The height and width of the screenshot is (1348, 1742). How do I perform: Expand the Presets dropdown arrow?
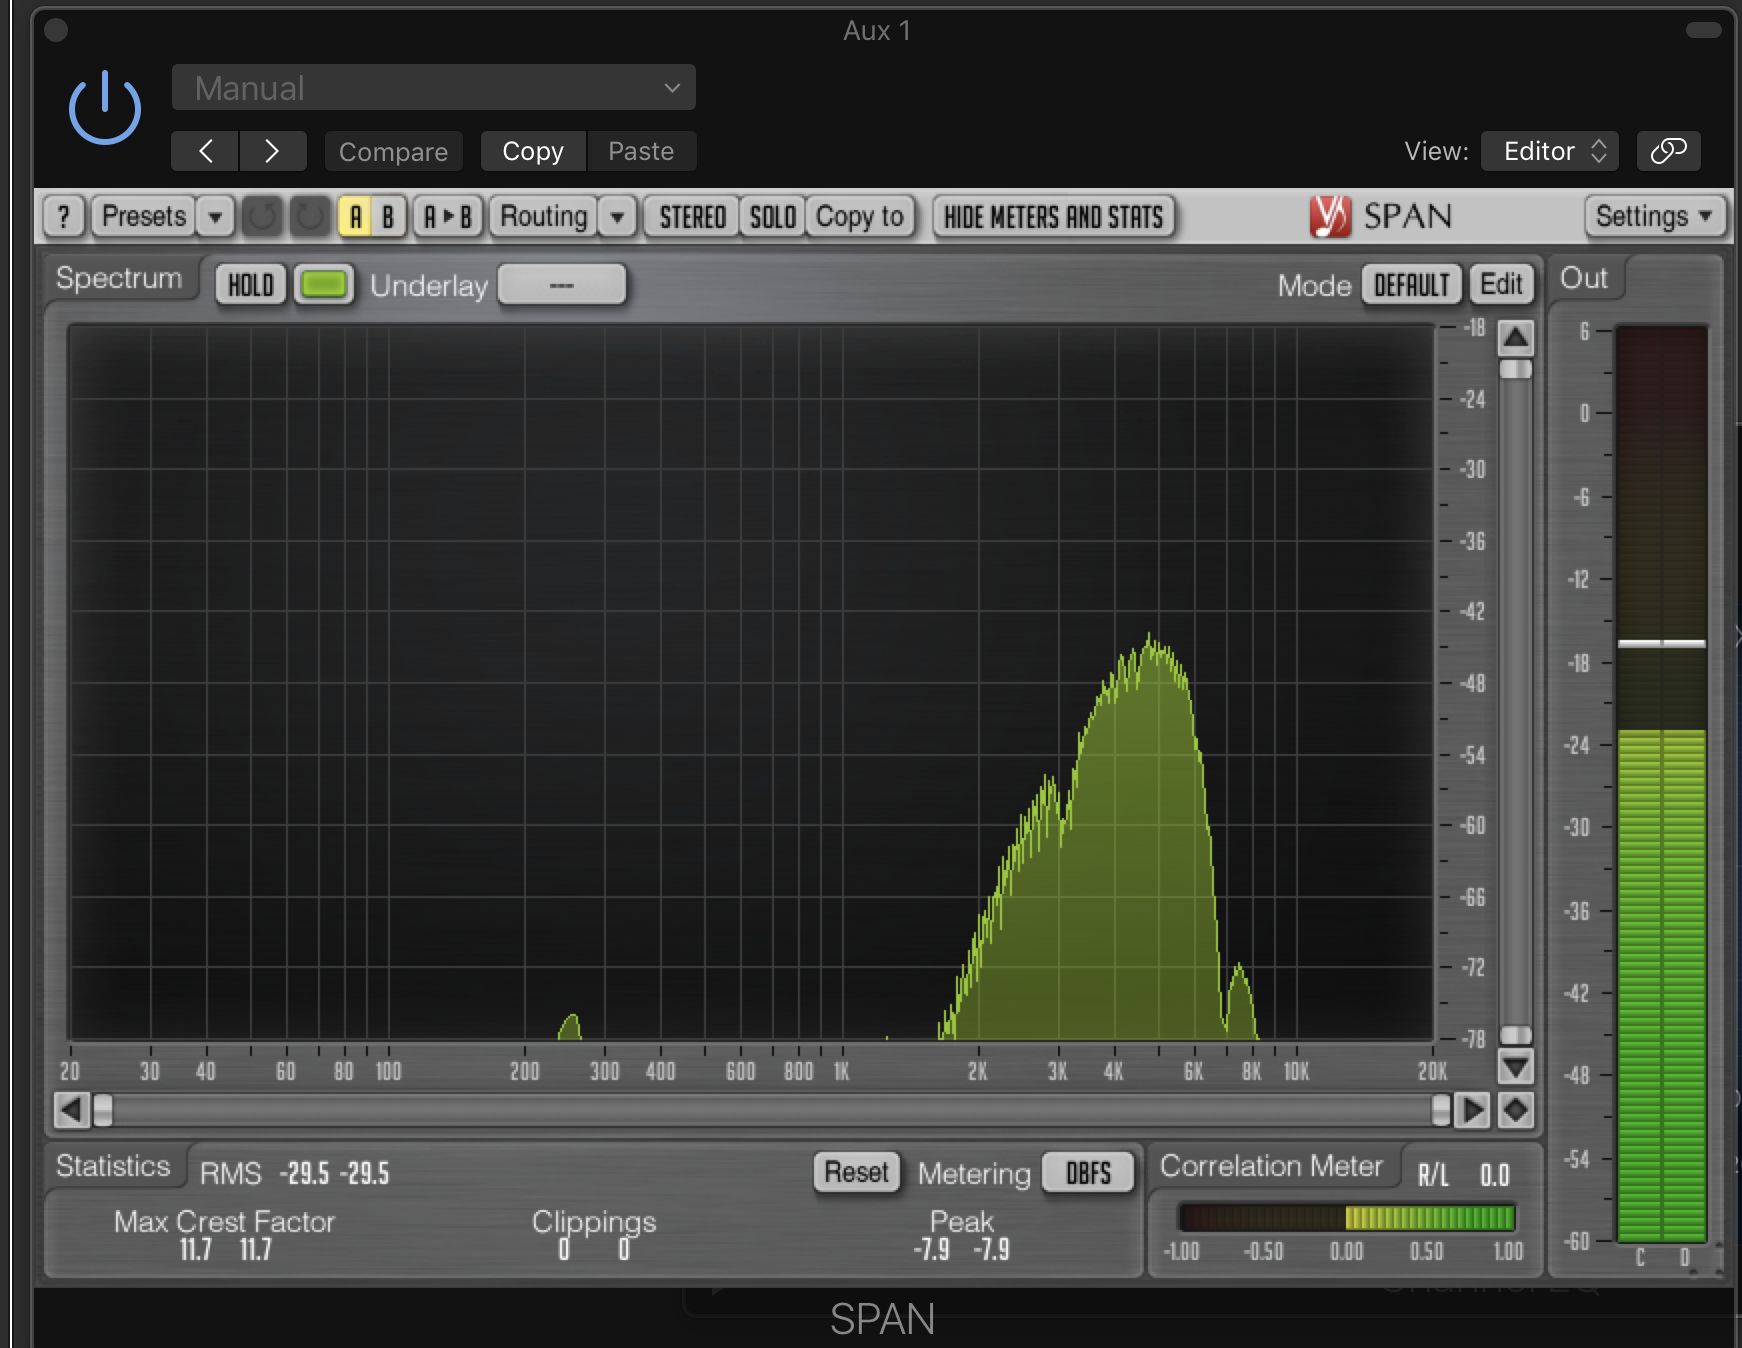(x=215, y=217)
